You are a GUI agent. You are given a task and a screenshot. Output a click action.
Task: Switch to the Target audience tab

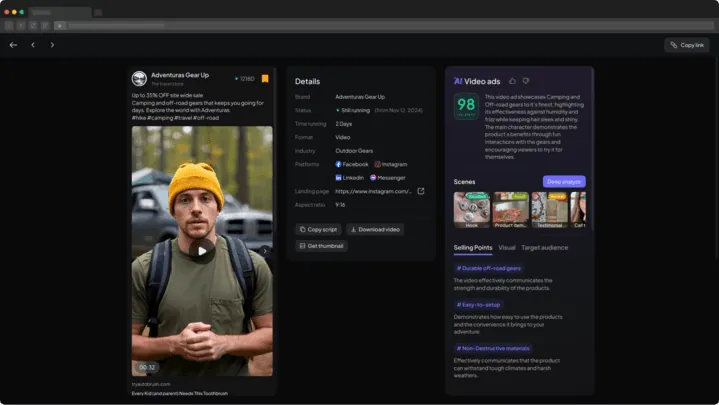pyautogui.click(x=544, y=248)
